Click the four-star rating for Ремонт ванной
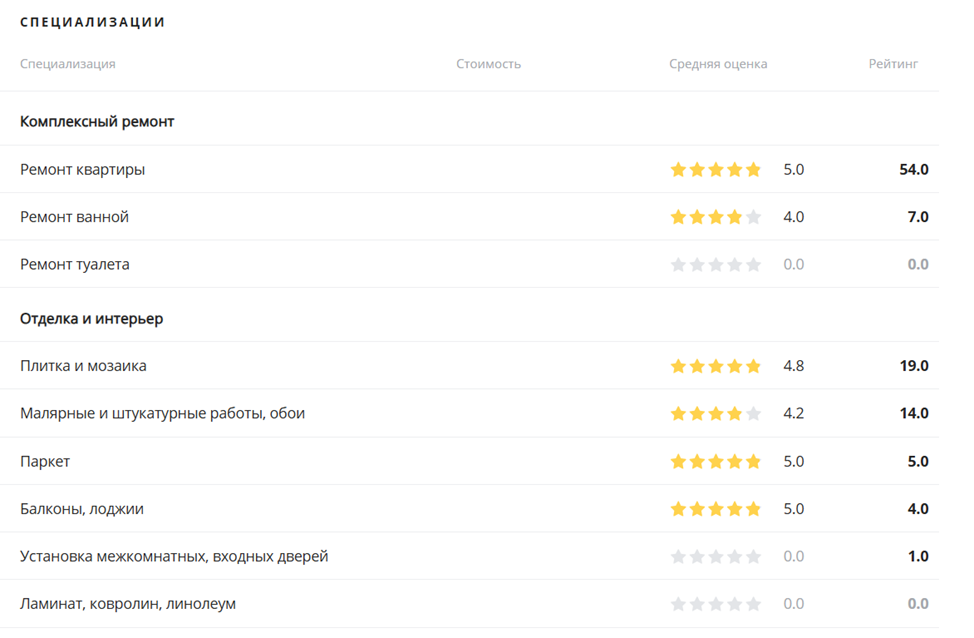Screen dimensions: 974x638 715,217
